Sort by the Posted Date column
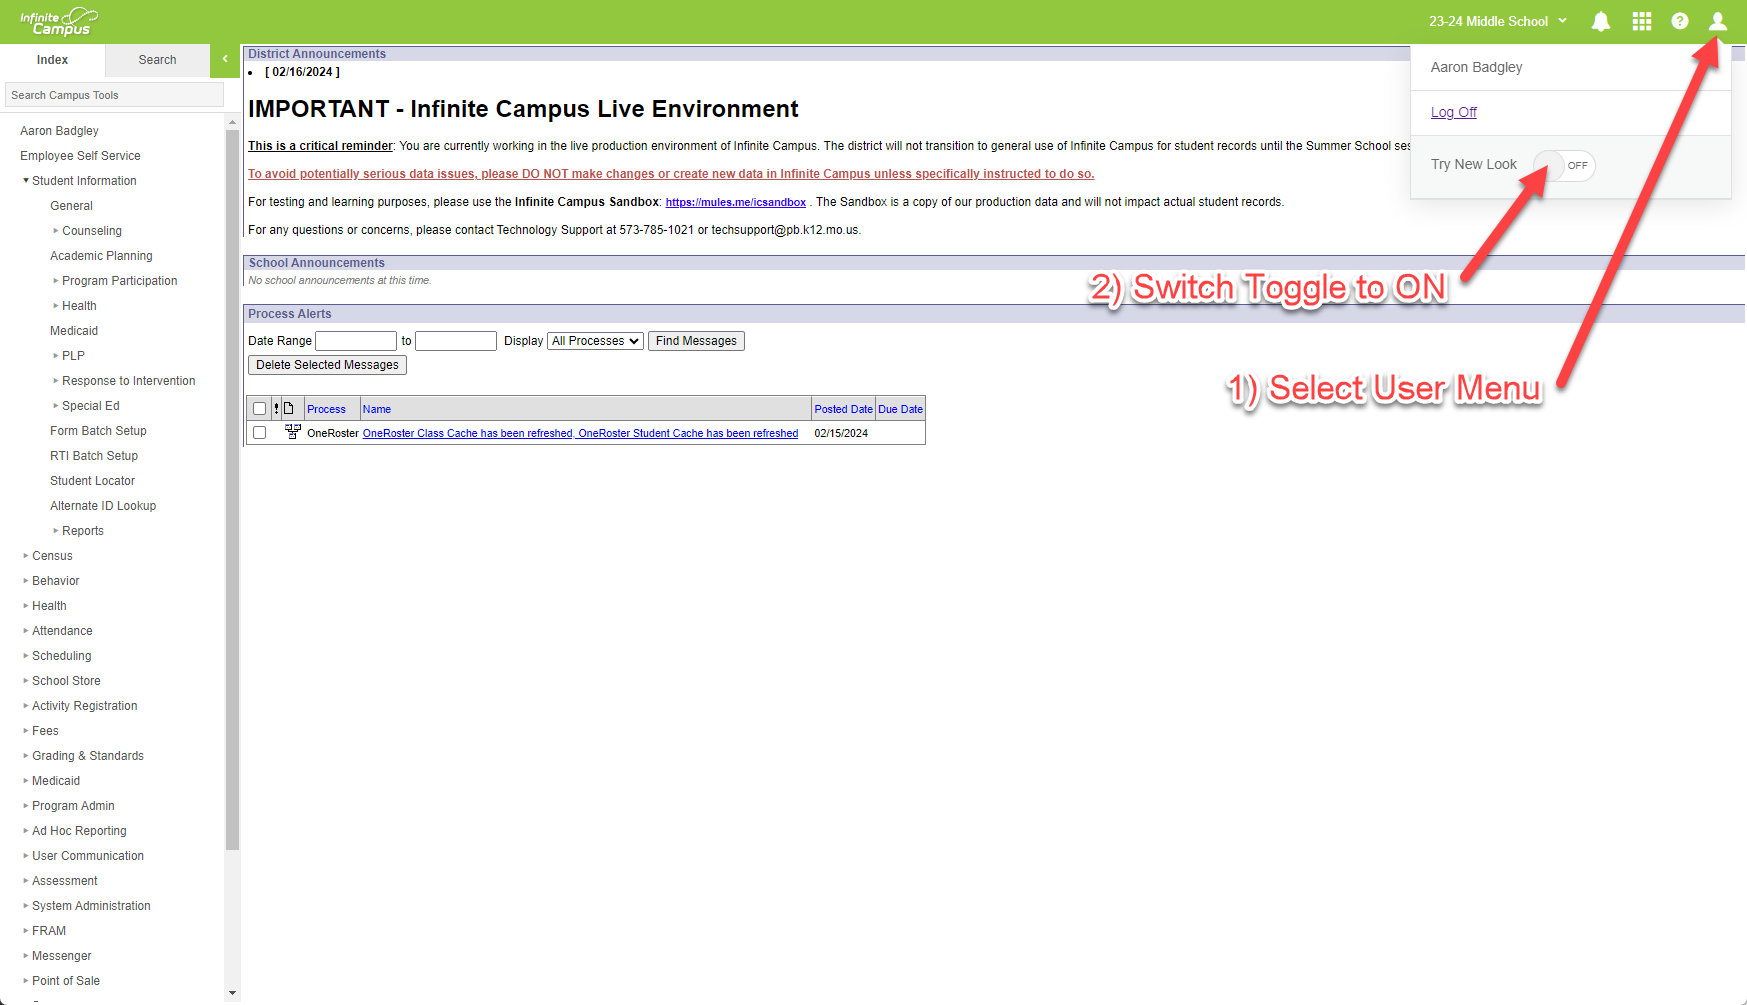 point(843,409)
